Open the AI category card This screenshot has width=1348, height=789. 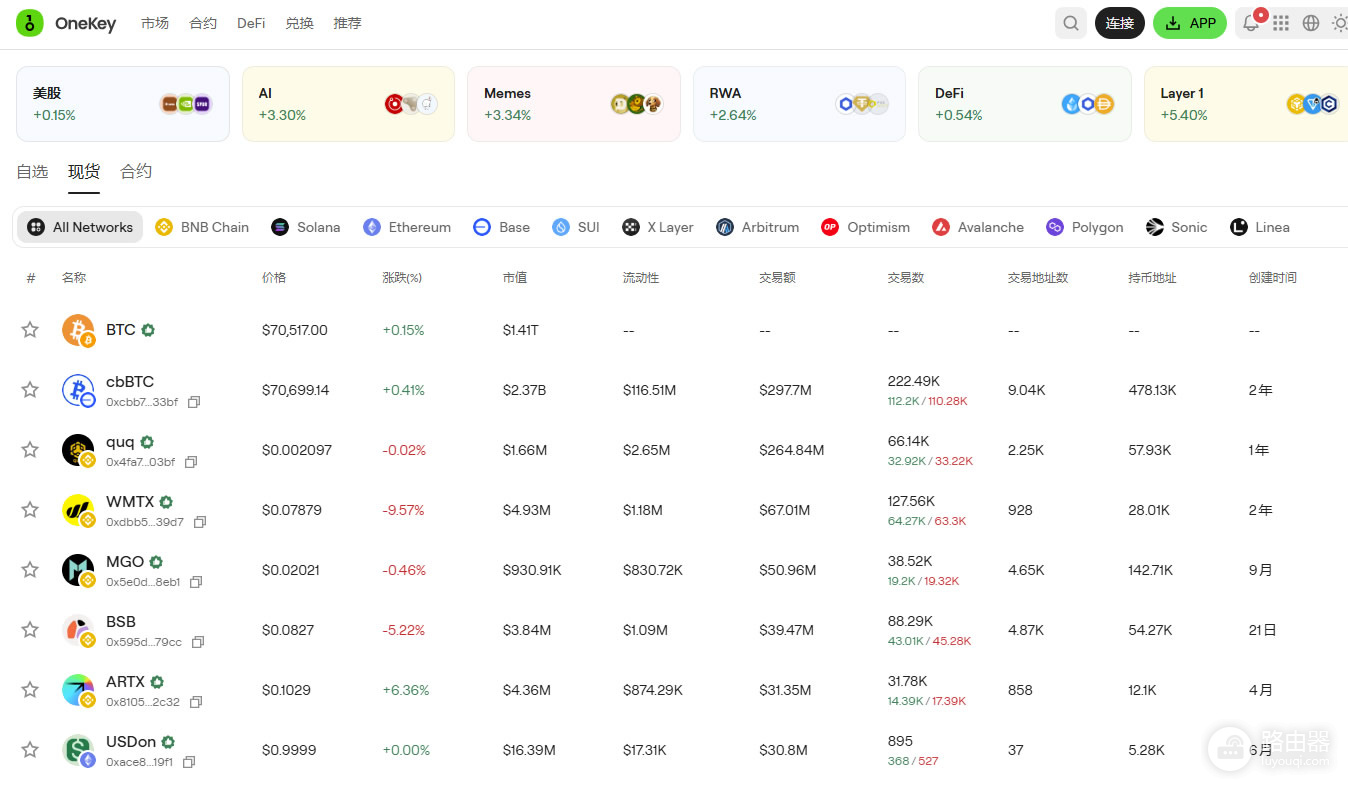pos(348,104)
